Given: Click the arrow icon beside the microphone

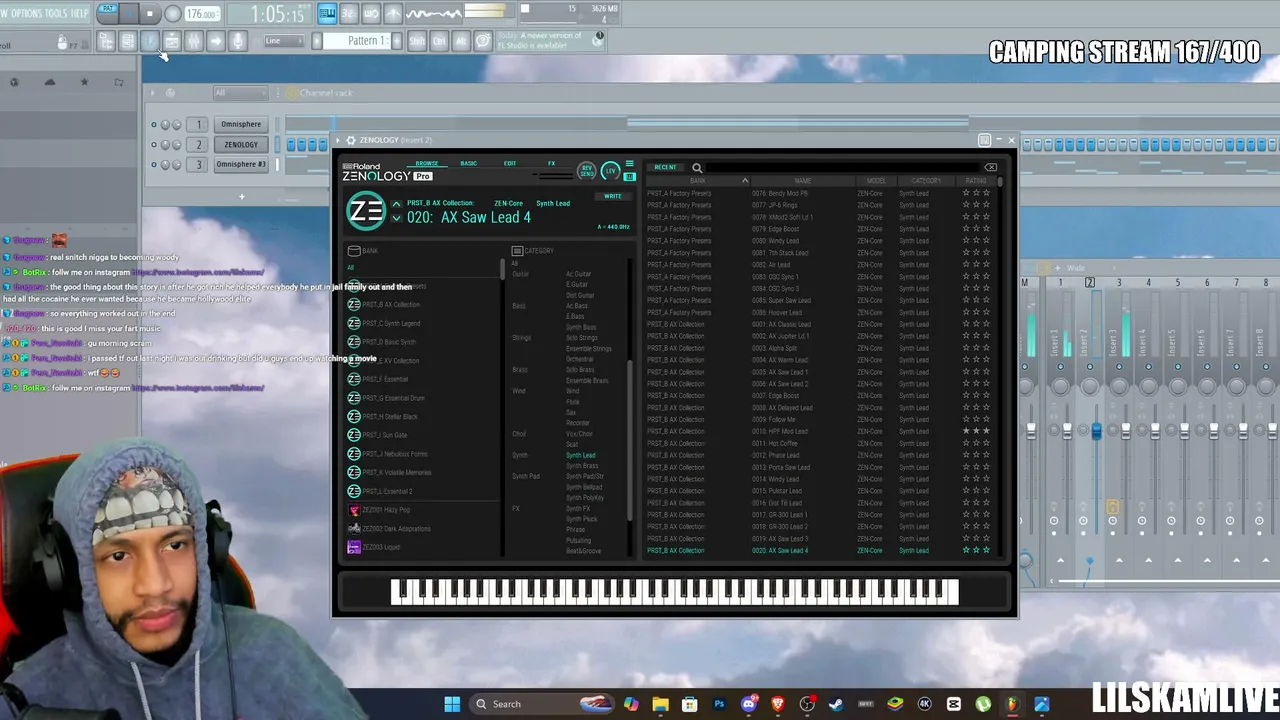Looking at the screenshot, I should click(215, 41).
